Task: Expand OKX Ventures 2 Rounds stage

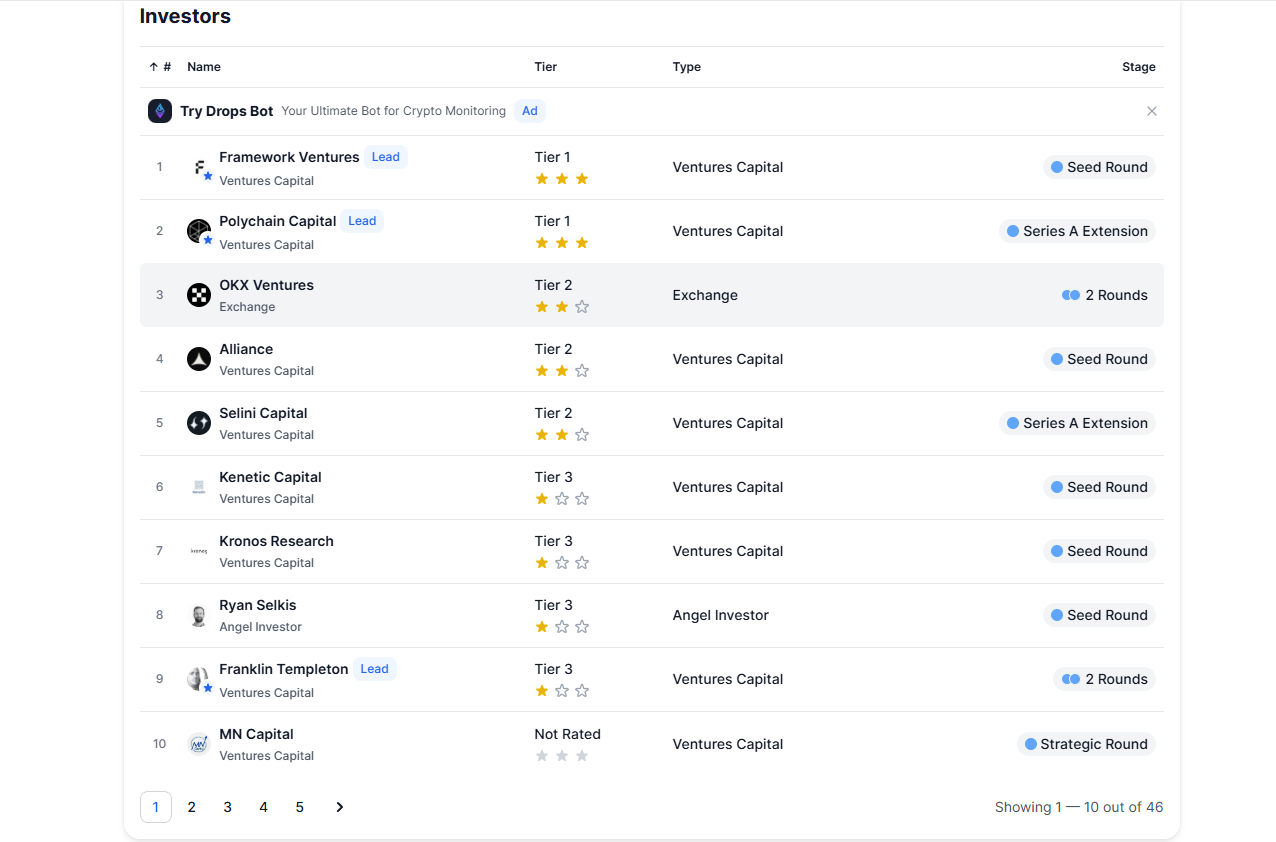Action: click(1105, 295)
